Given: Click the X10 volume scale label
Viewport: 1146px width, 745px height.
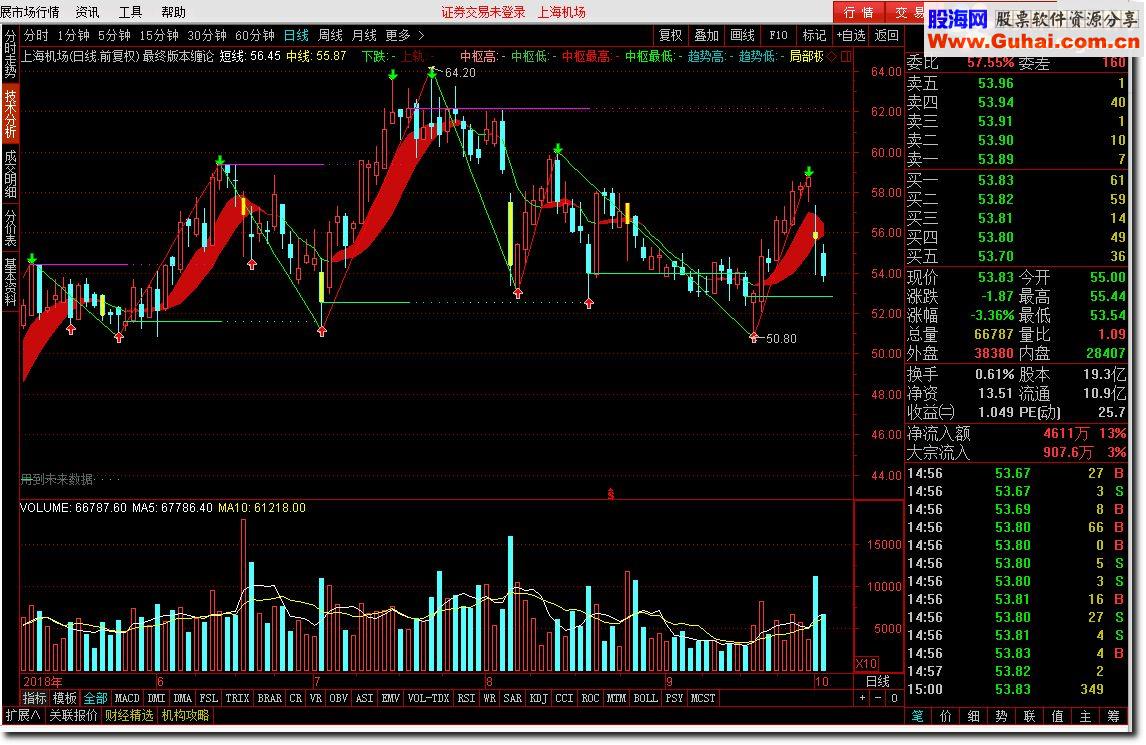Looking at the screenshot, I should point(866,664).
